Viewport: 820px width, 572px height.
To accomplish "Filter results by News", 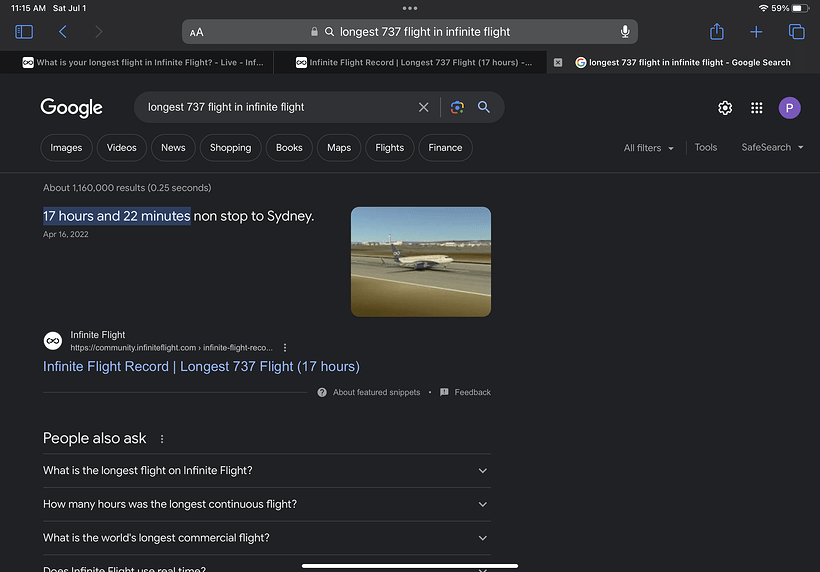I will pyautogui.click(x=173, y=148).
